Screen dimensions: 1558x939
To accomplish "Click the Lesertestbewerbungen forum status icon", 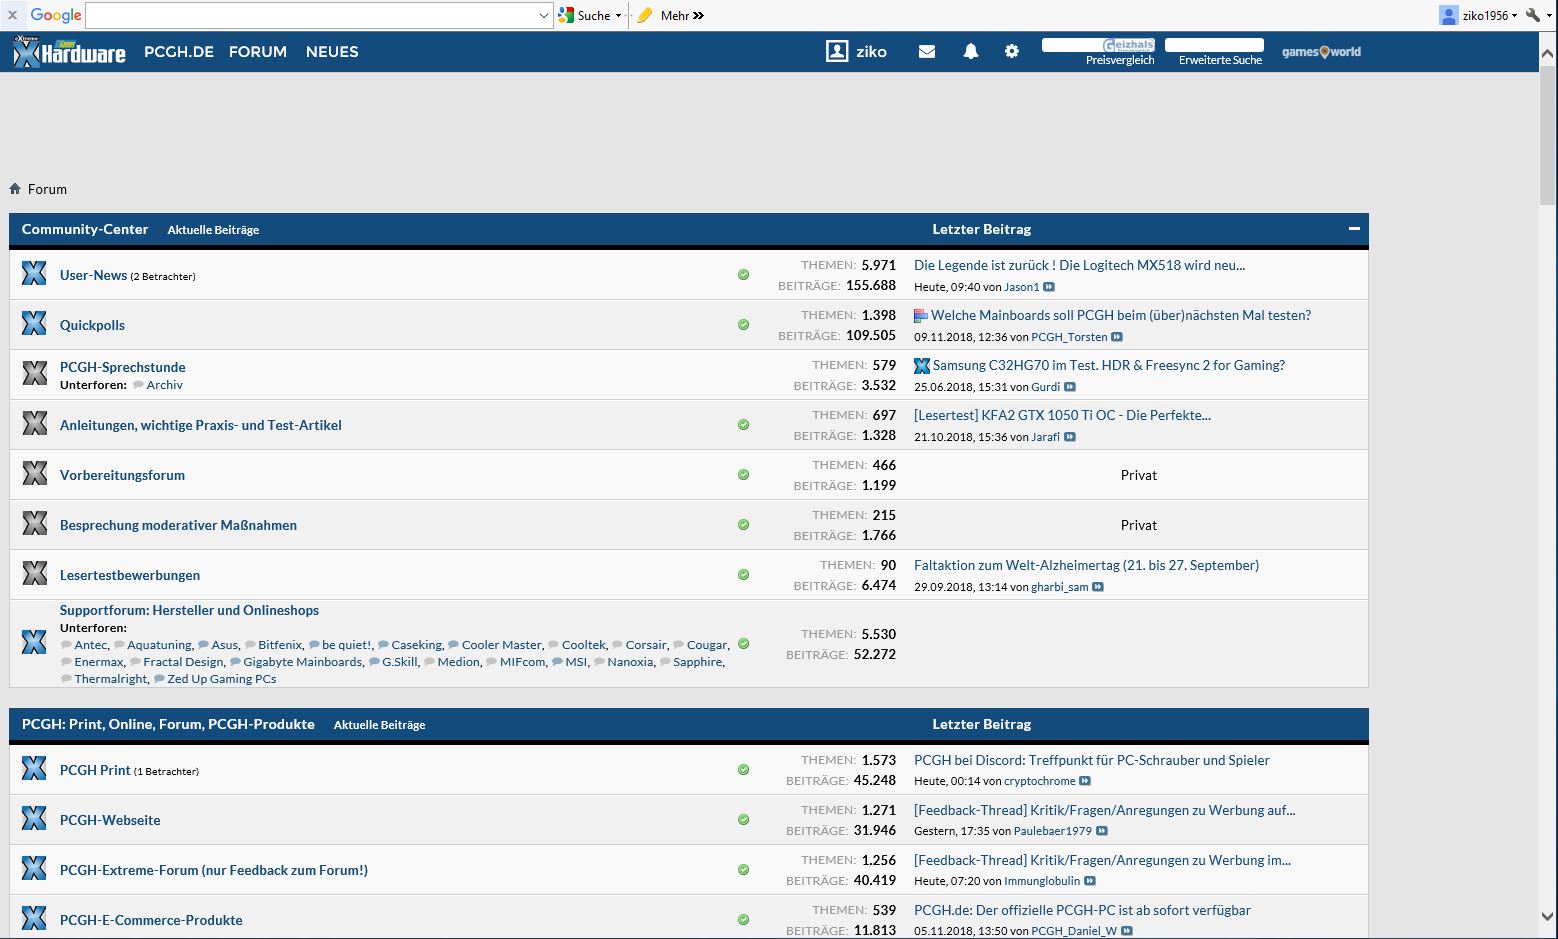I will pos(34,574).
